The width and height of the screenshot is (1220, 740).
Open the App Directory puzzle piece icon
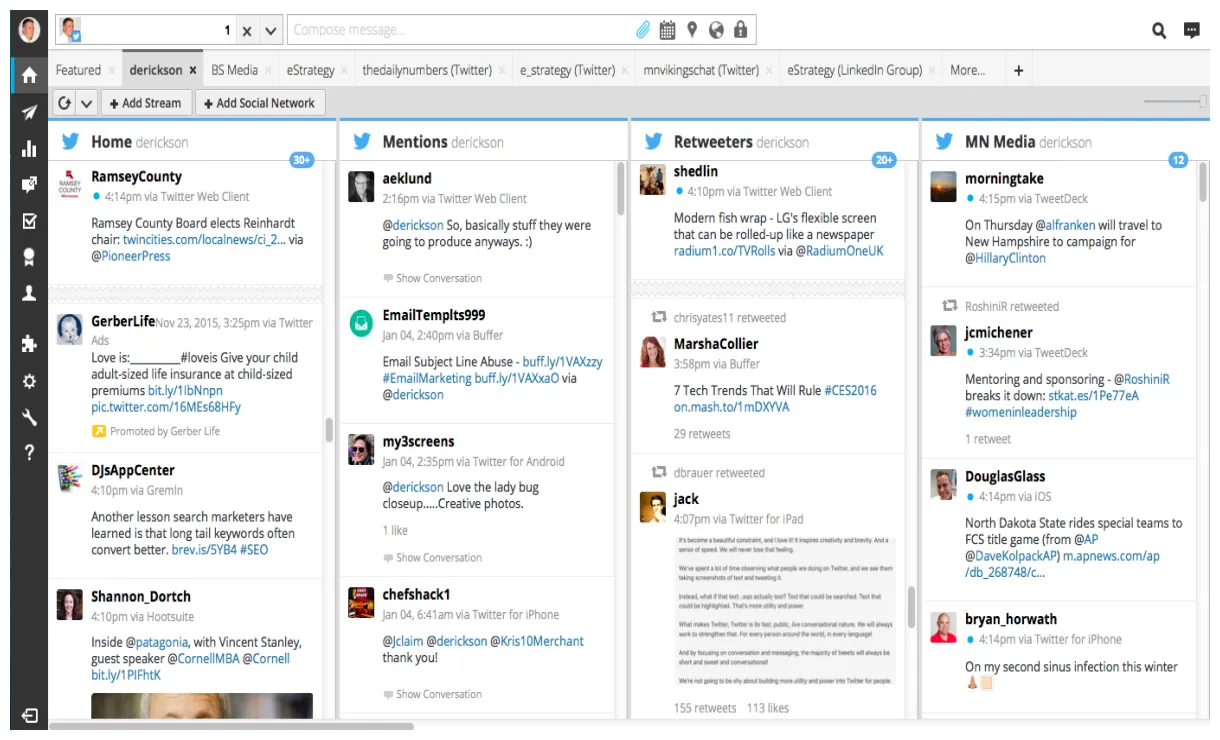[x=29, y=340]
